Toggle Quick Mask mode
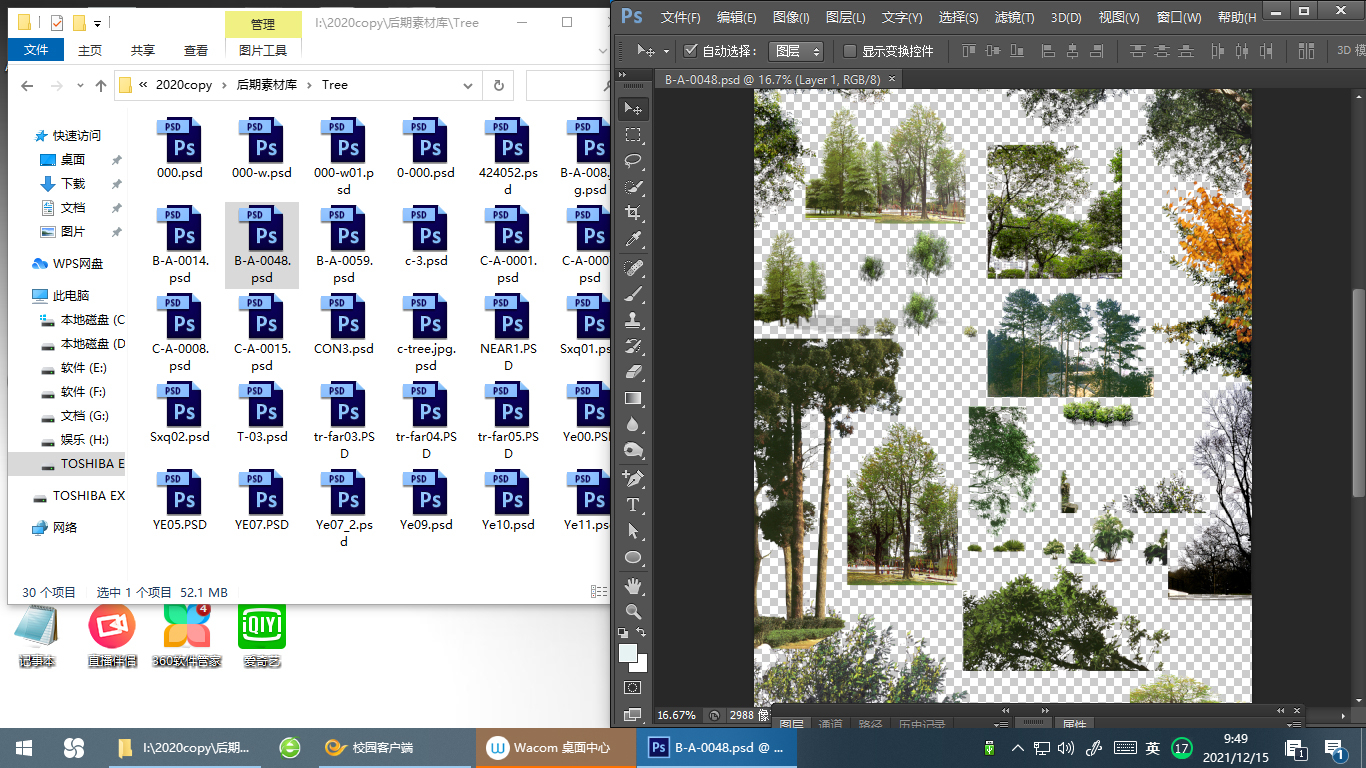 point(633,687)
